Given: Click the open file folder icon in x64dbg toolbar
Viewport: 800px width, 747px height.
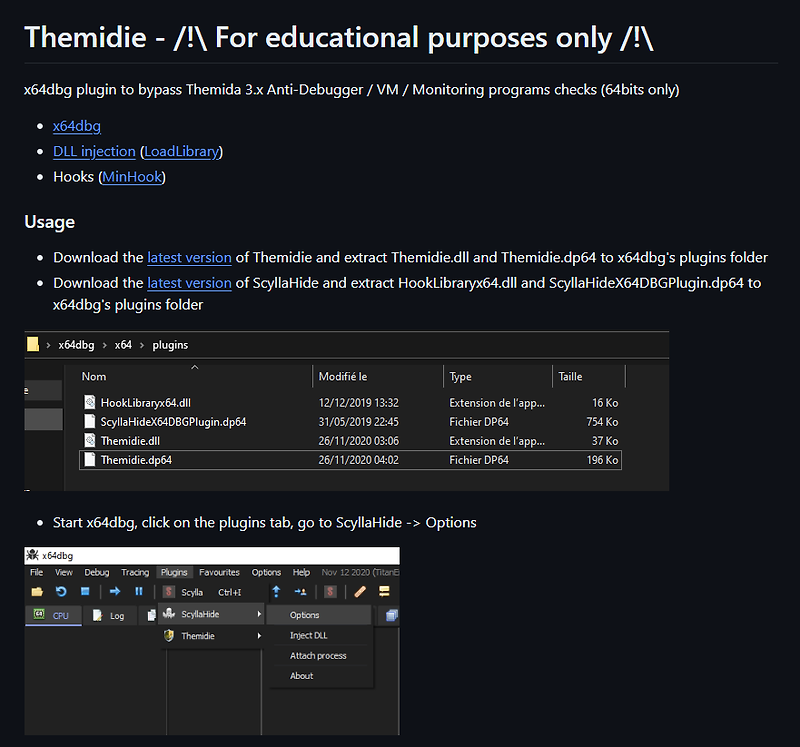Looking at the screenshot, I should (x=35, y=592).
